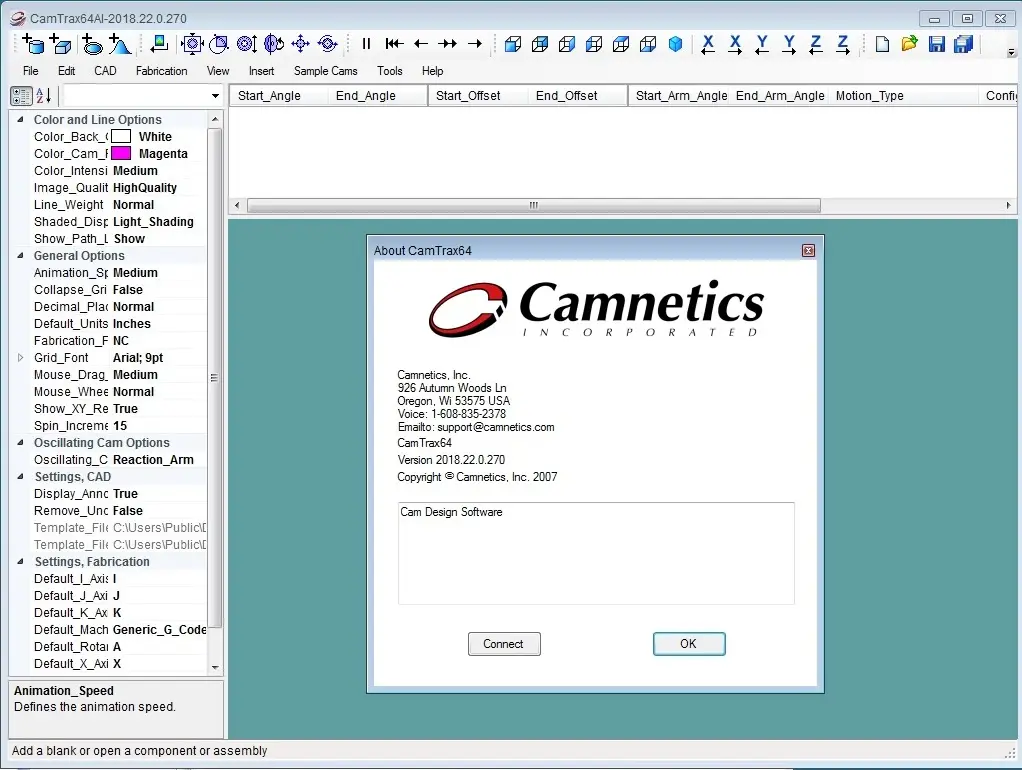Click the add motion curve icon
Screen dimensions: 1022x770
coord(119,44)
